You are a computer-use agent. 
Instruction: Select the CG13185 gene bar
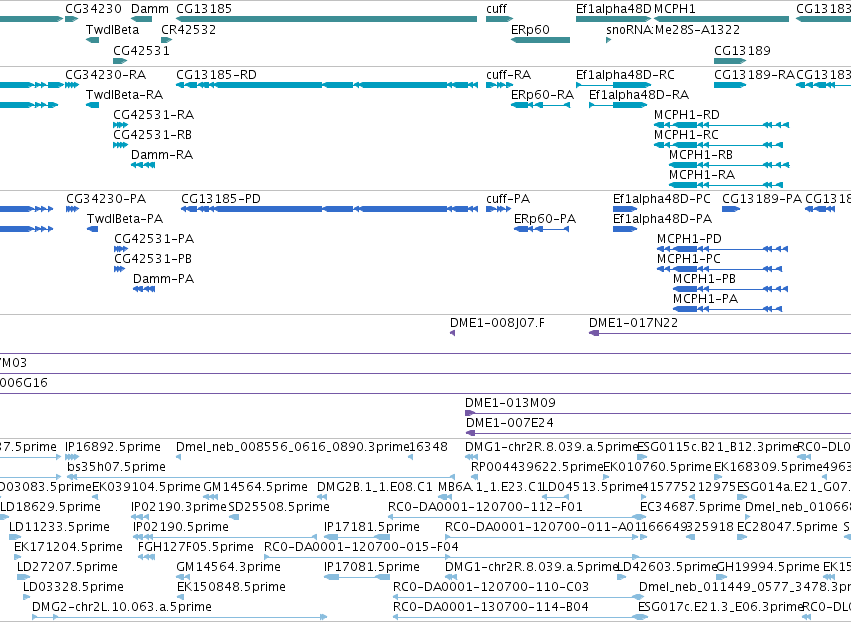coord(326,19)
